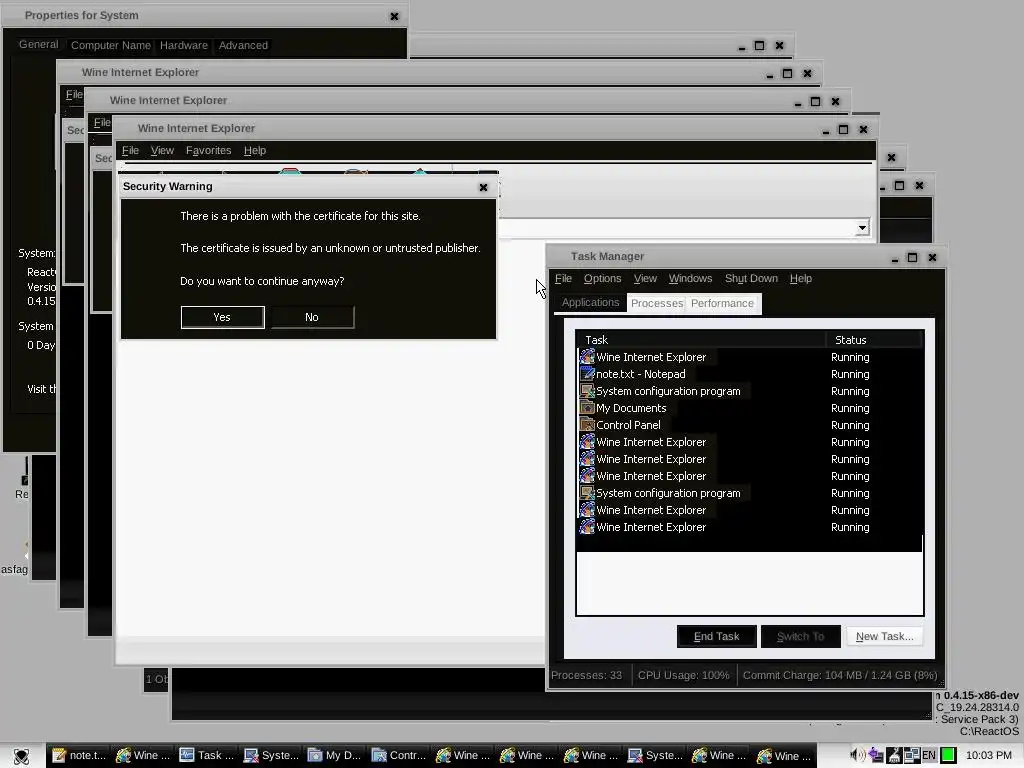The width and height of the screenshot is (1024, 768).
Task: Click the EN language indicator in tray
Action: (929, 756)
